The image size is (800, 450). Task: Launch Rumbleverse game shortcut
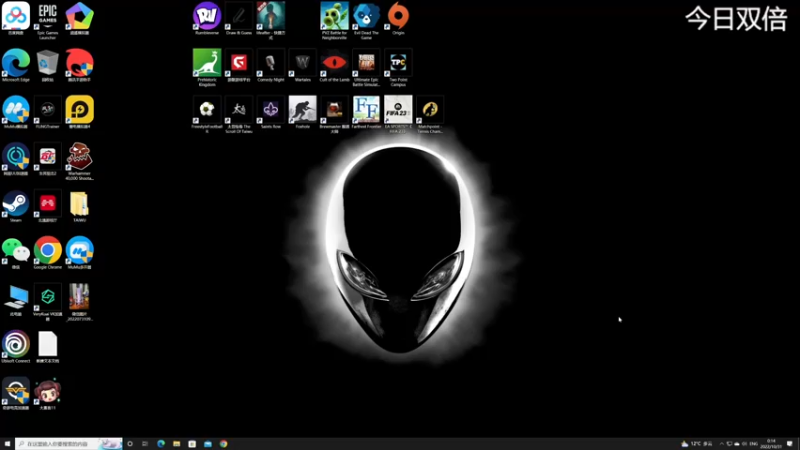pos(207,18)
